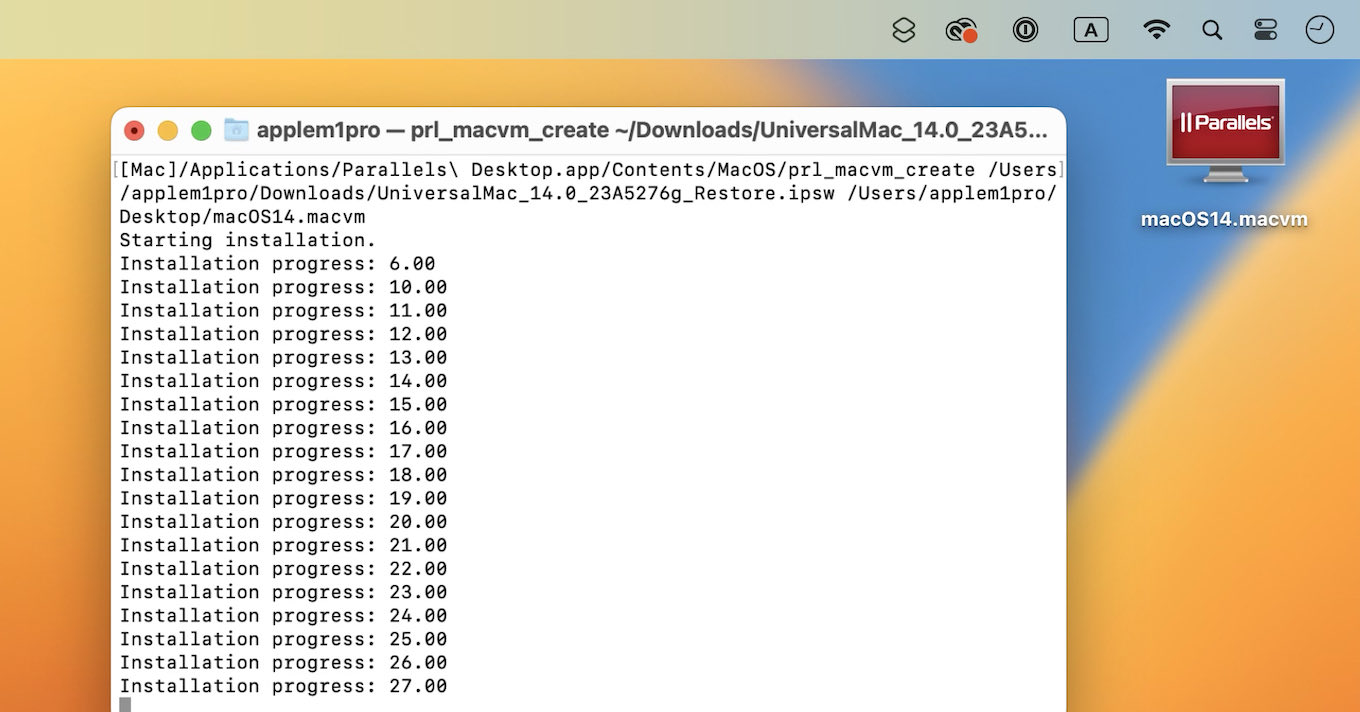Click the 1Password menu bar icon
1360x712 pixels.
(x=1025, y=29)
